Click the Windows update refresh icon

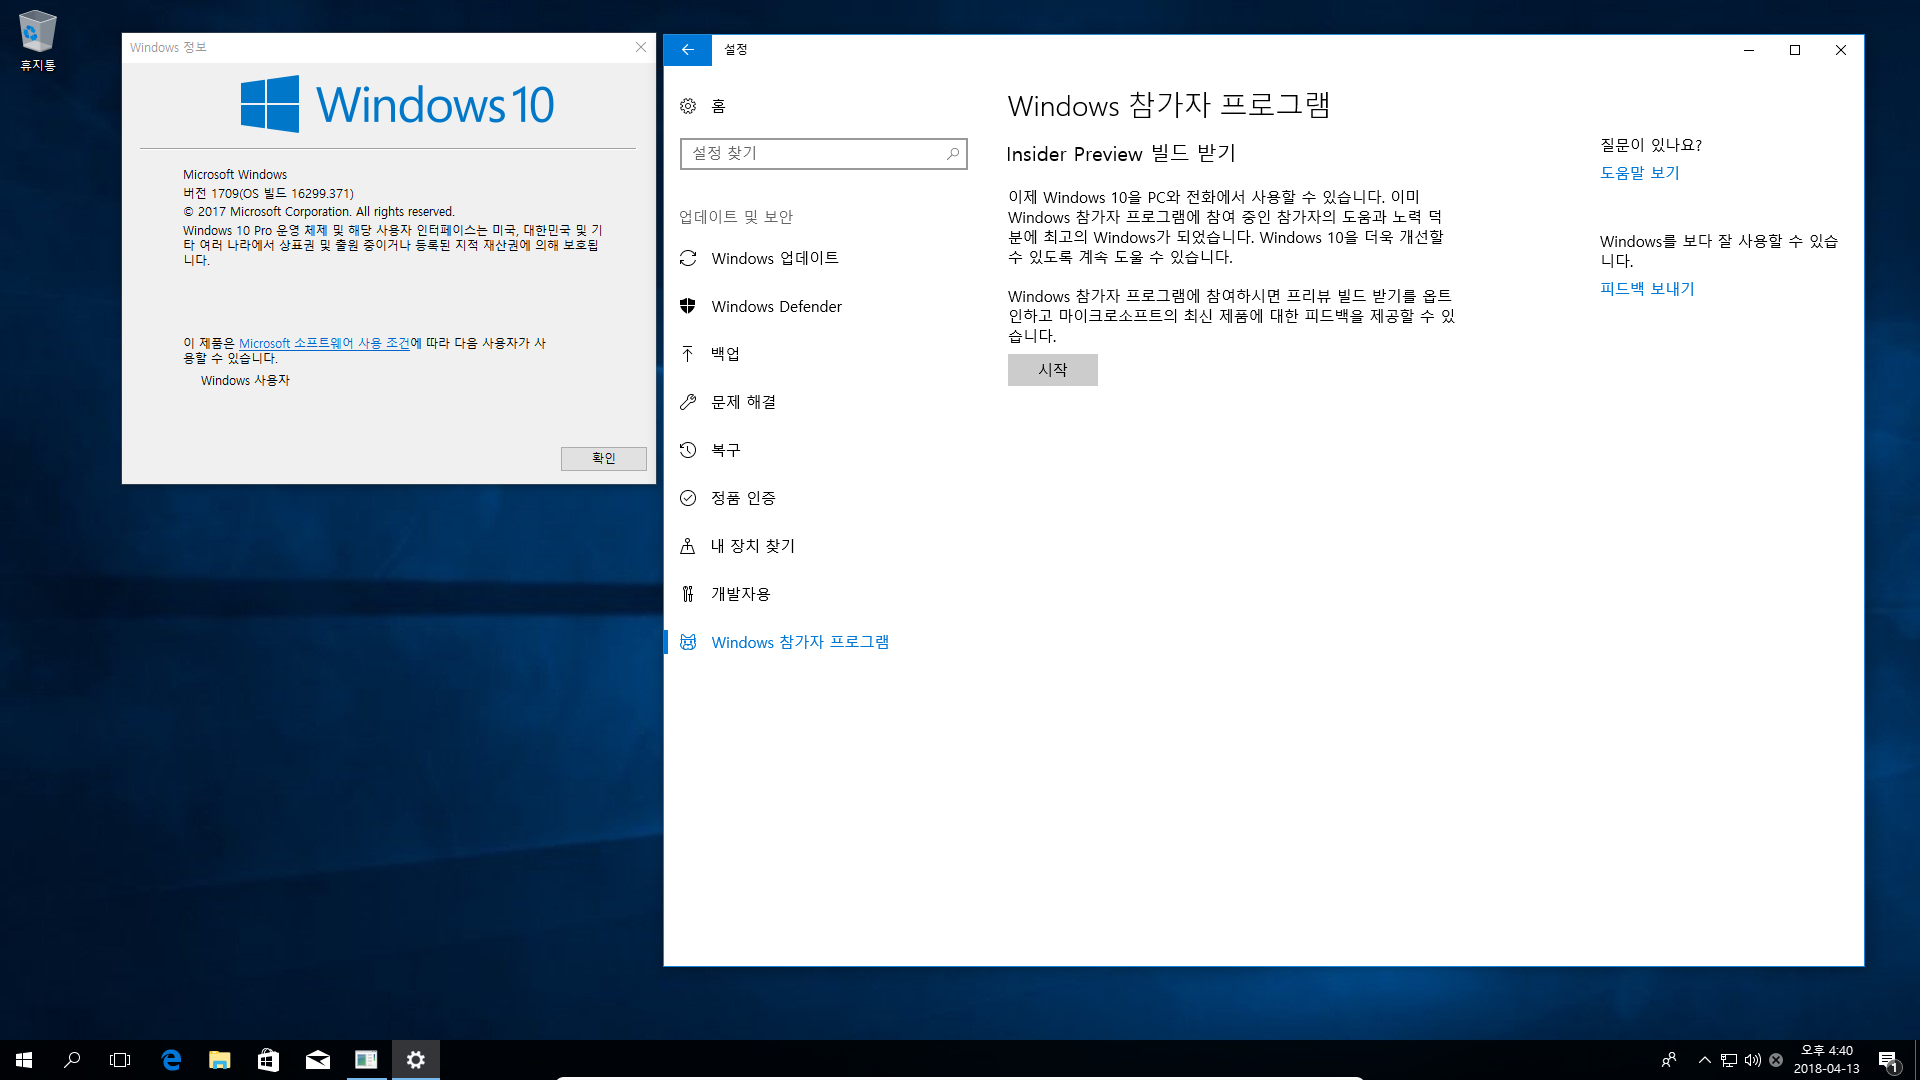[688, 258]
